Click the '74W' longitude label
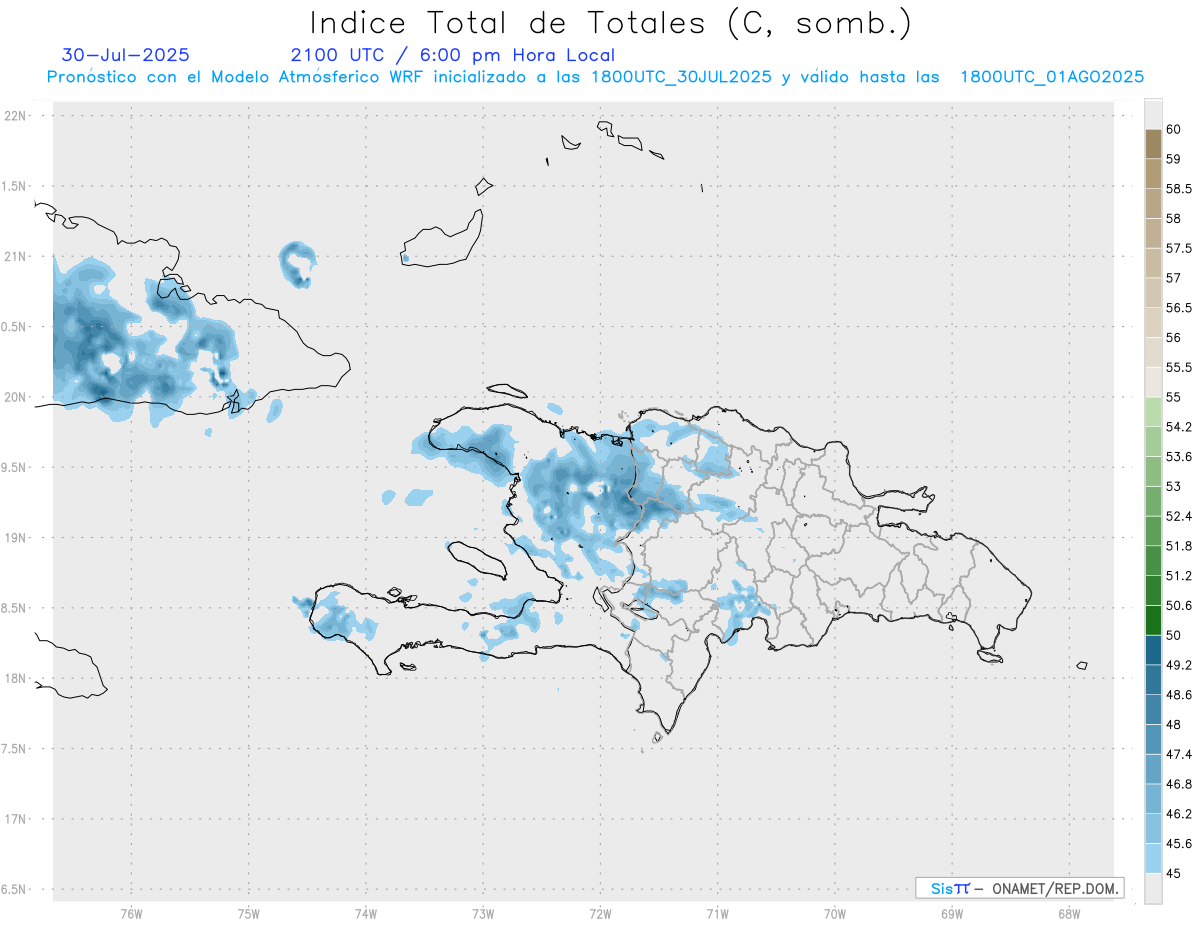The height and width of the screenshot is (927, 1200). click(366, 913)
